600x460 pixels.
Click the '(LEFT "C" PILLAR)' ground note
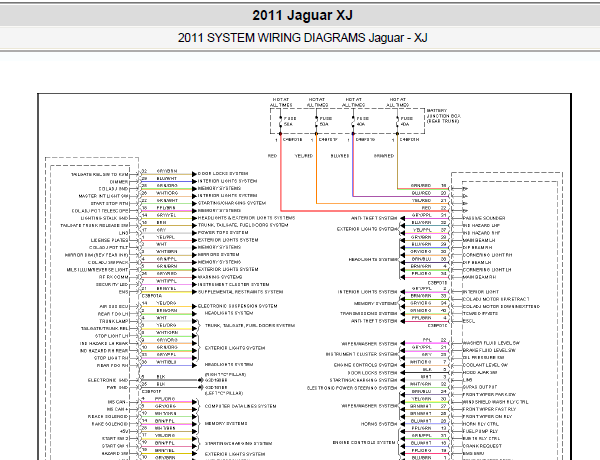click(x=224, y=393)
